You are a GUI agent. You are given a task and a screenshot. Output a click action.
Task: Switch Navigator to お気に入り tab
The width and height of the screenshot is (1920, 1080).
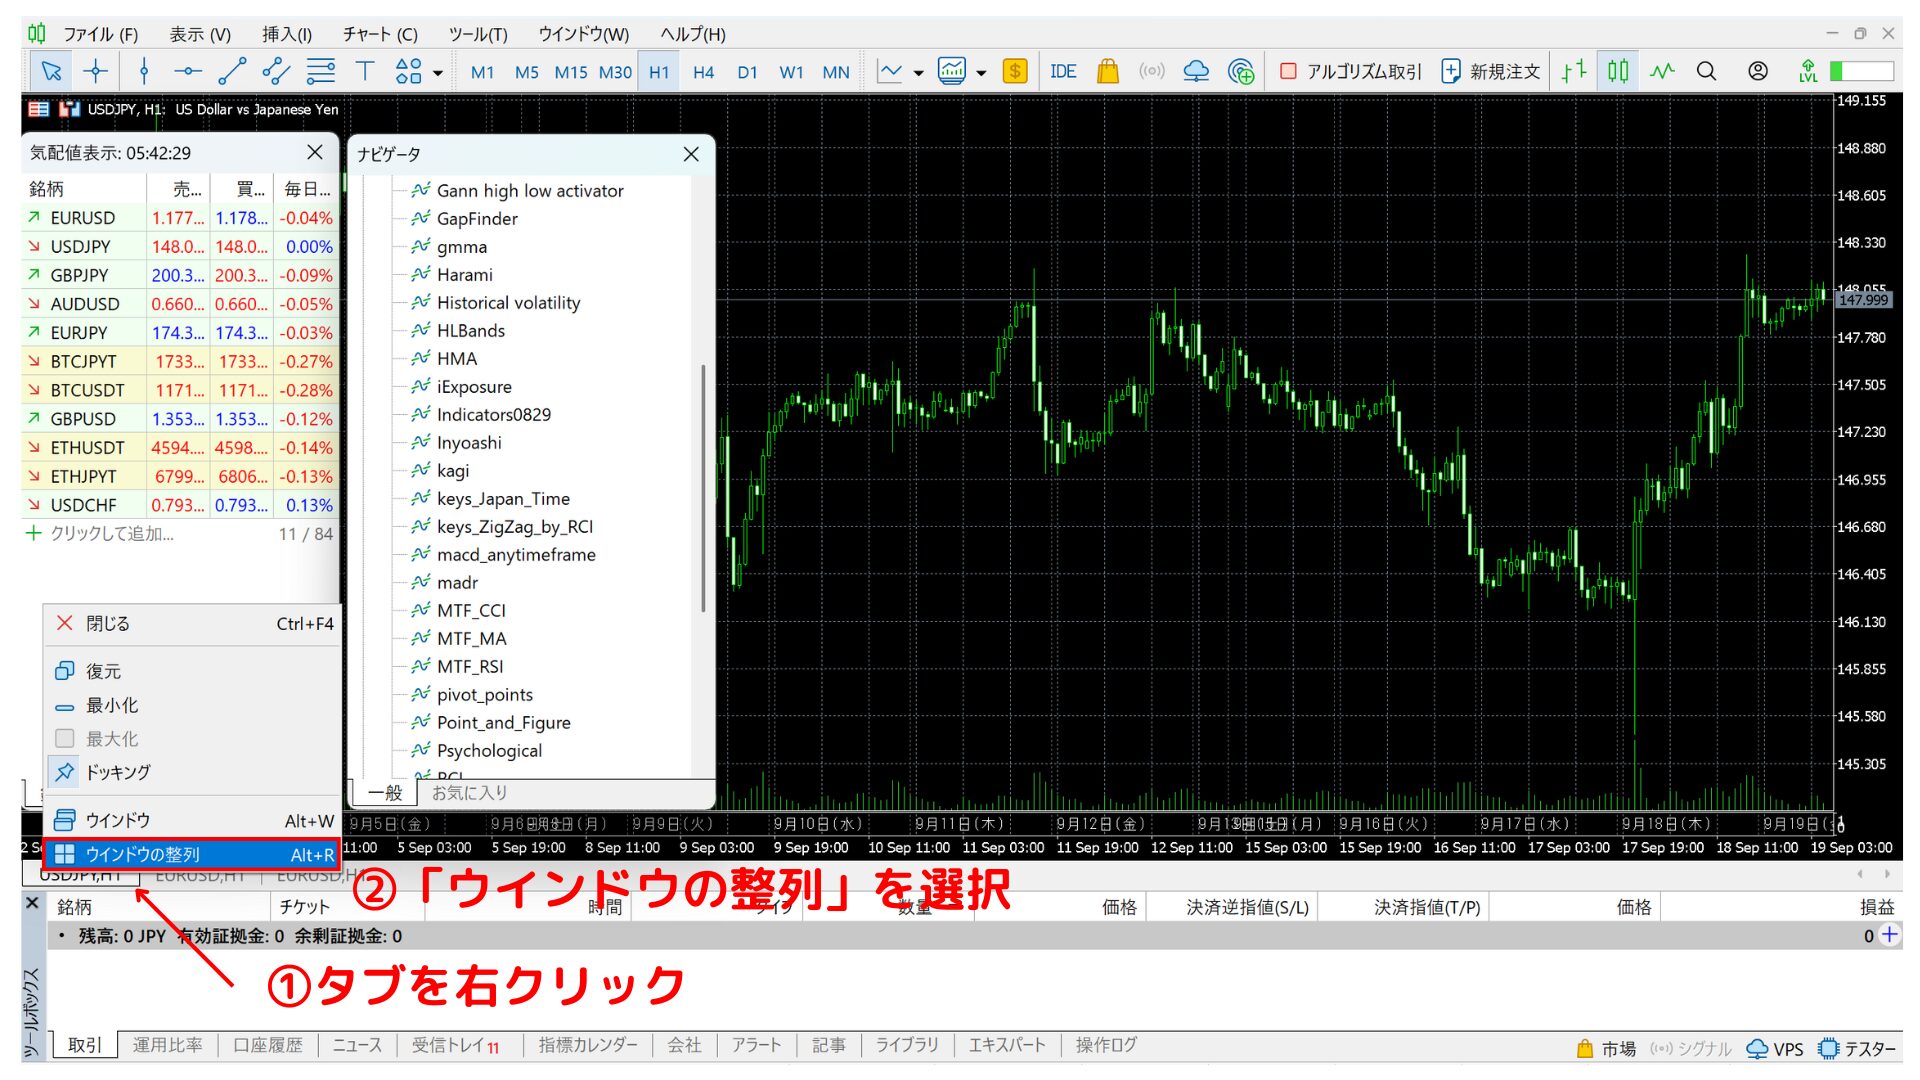tap(469, 792)
